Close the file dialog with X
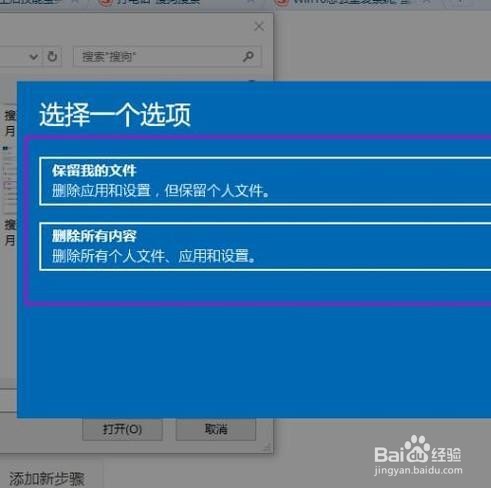The image size is (491, 488). [259, 26]
